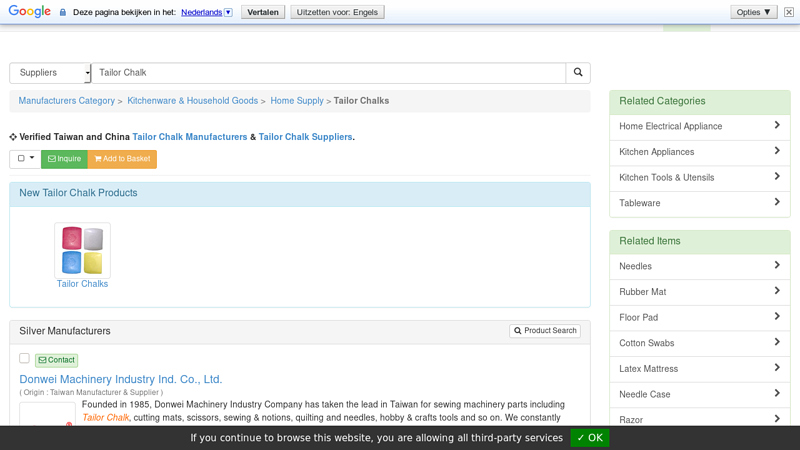This screenshot has height=450, width=800.
Task: Click the Tailor Chalk search field
Action: tap(328, 73)
